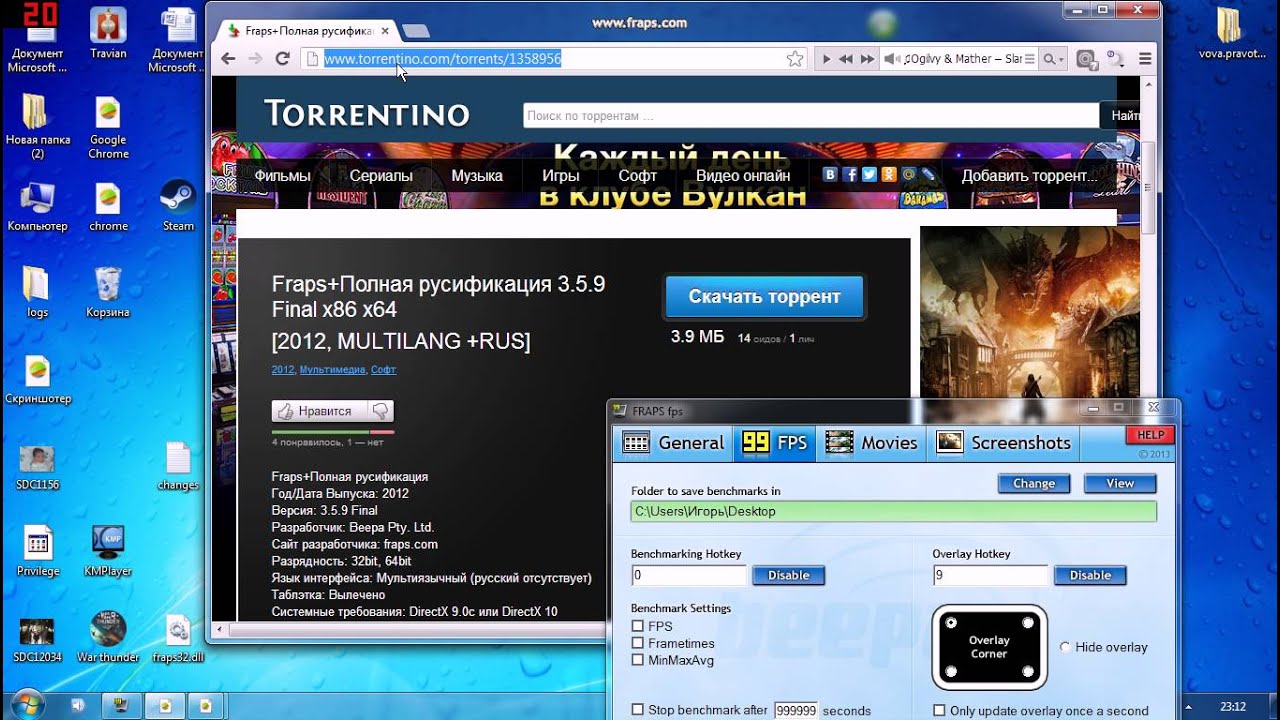Disable the Benchmarking Hotkey
This screenshot has height=720, width=1280.
pyautogui.click(x=788, y=576)
